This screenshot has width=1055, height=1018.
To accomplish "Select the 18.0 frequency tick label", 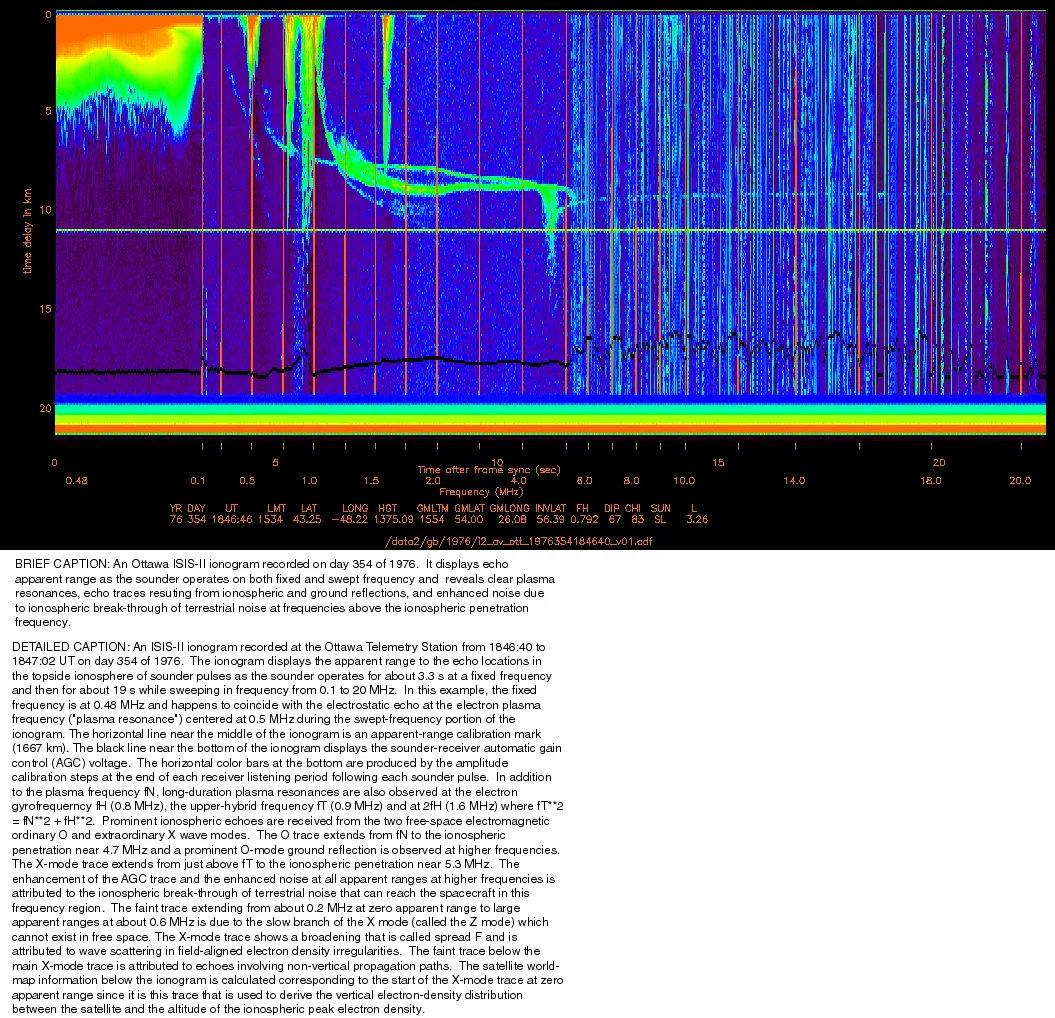I will coord(931,480).
